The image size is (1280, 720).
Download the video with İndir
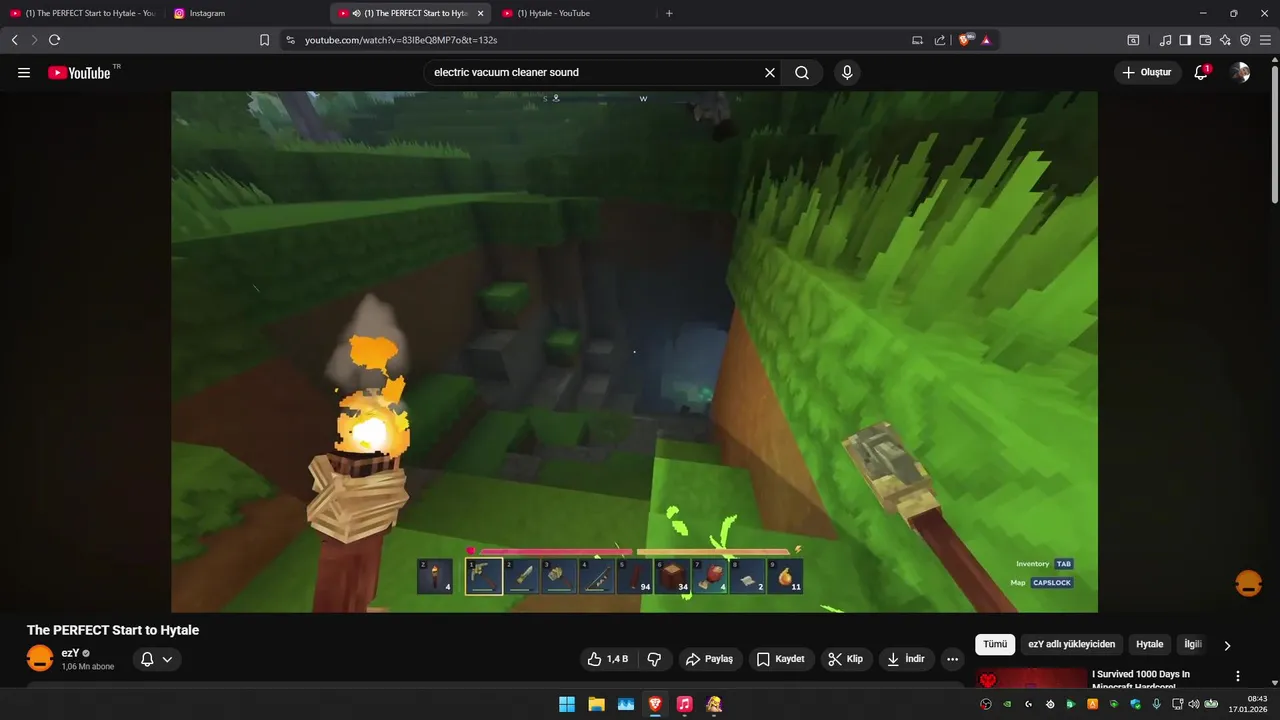click(906, 659)
